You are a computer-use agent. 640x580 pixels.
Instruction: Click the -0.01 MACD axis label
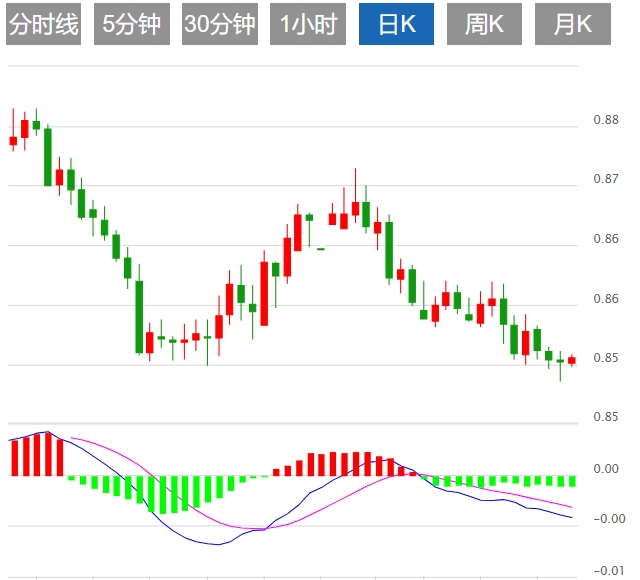pyautogui.click(x=606, y=570)
